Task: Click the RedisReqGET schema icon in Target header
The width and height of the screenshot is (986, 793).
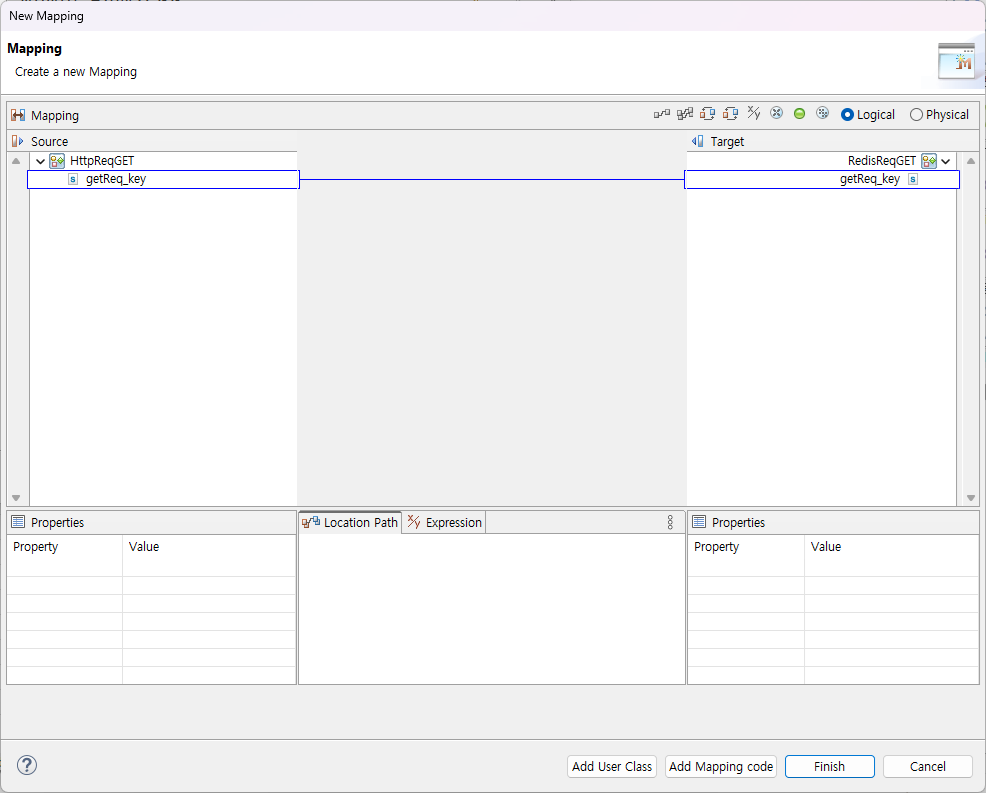Action: point(929,160)
